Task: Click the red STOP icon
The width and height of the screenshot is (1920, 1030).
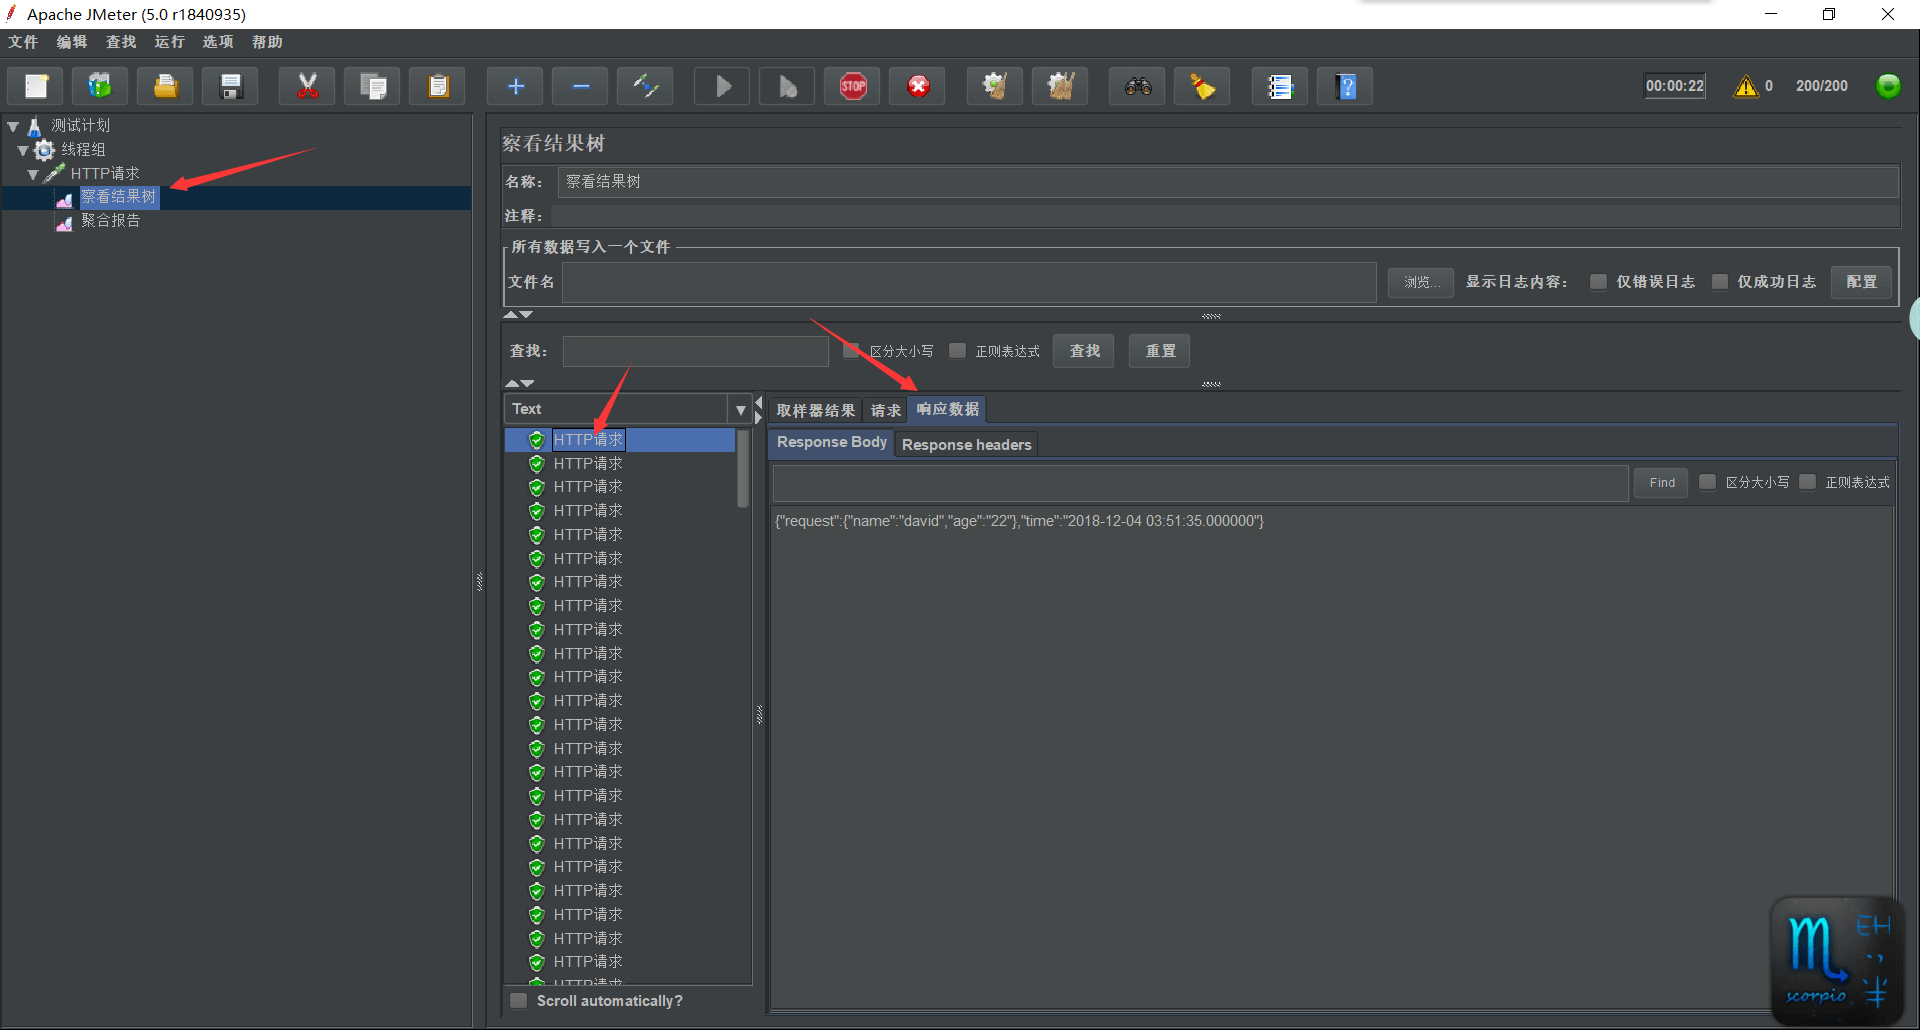Action: click(x=853, y=86)
